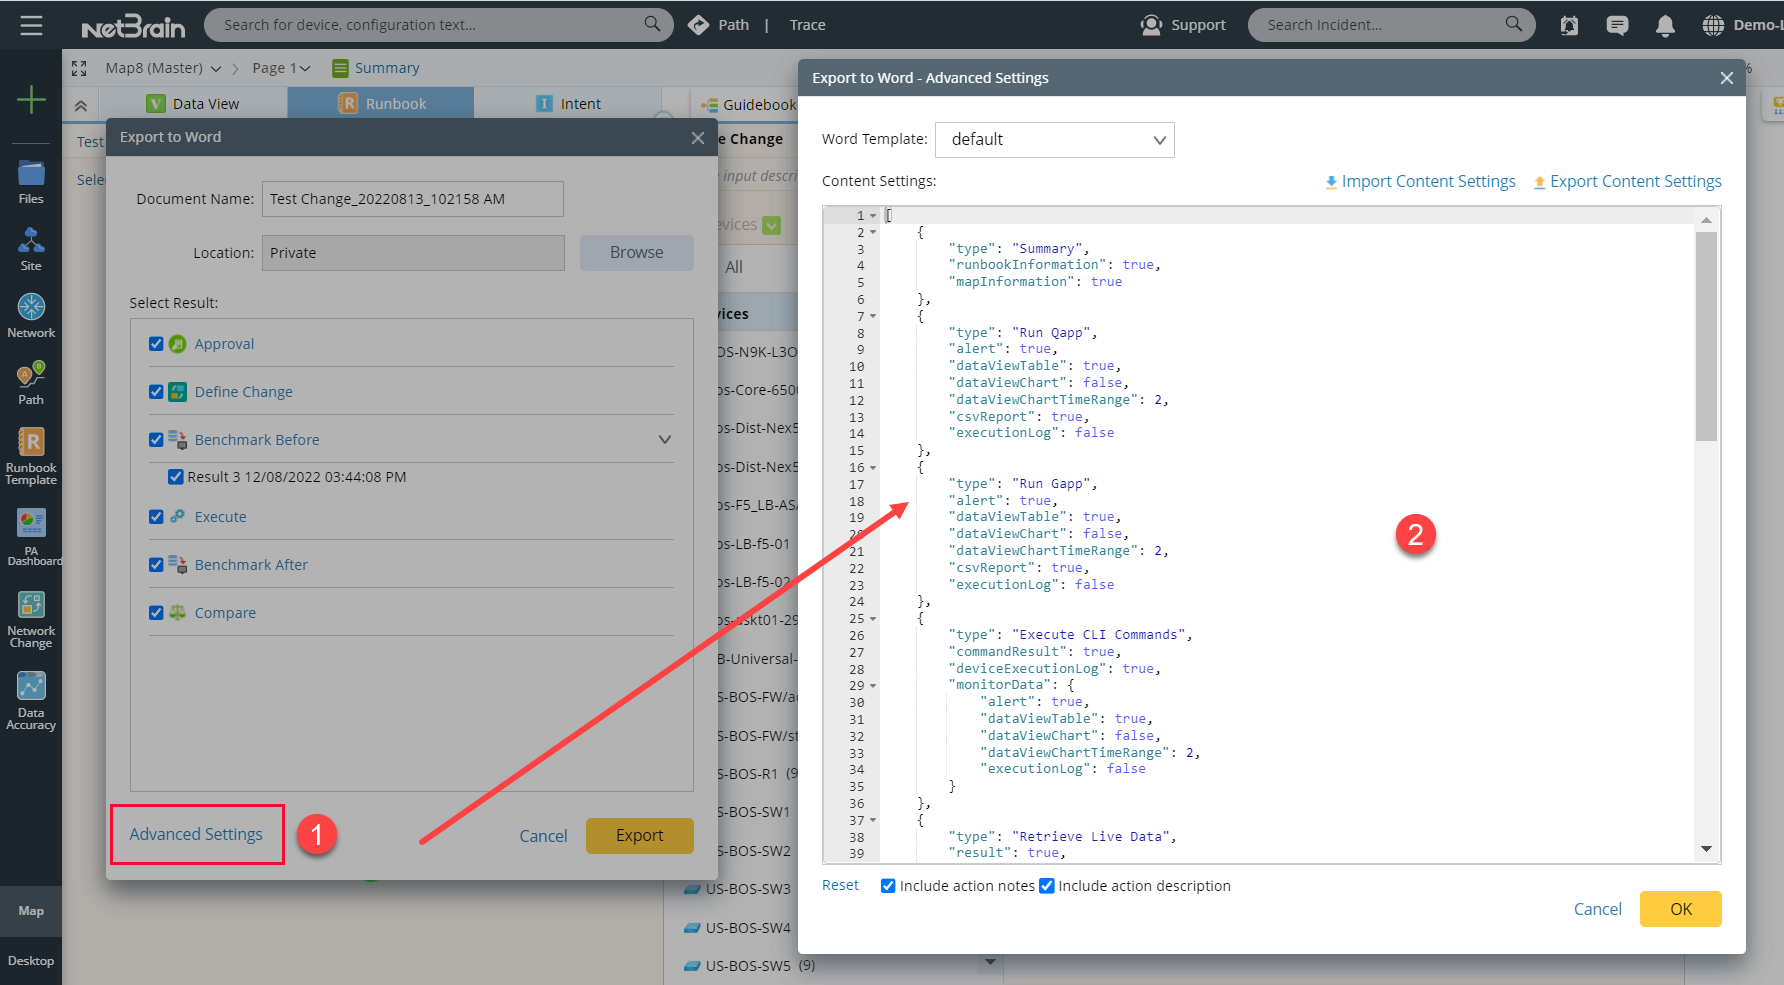Image resolution: width=1784 pixels, height=985 pixels.
Task: Fold the JSON block at line 16
Action: (873, 467)
